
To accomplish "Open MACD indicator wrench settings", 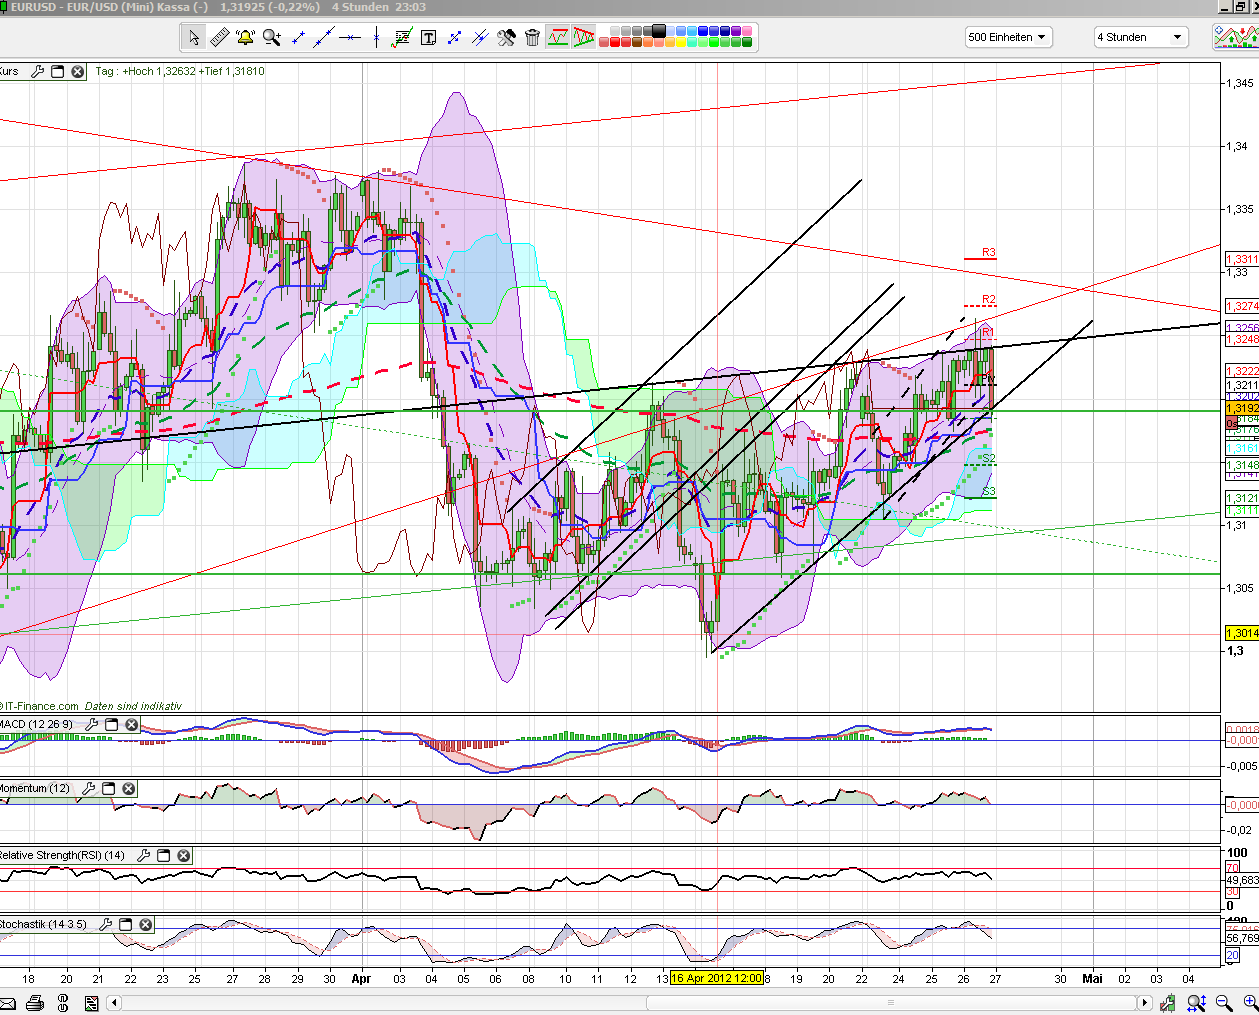I will (92, 724).
